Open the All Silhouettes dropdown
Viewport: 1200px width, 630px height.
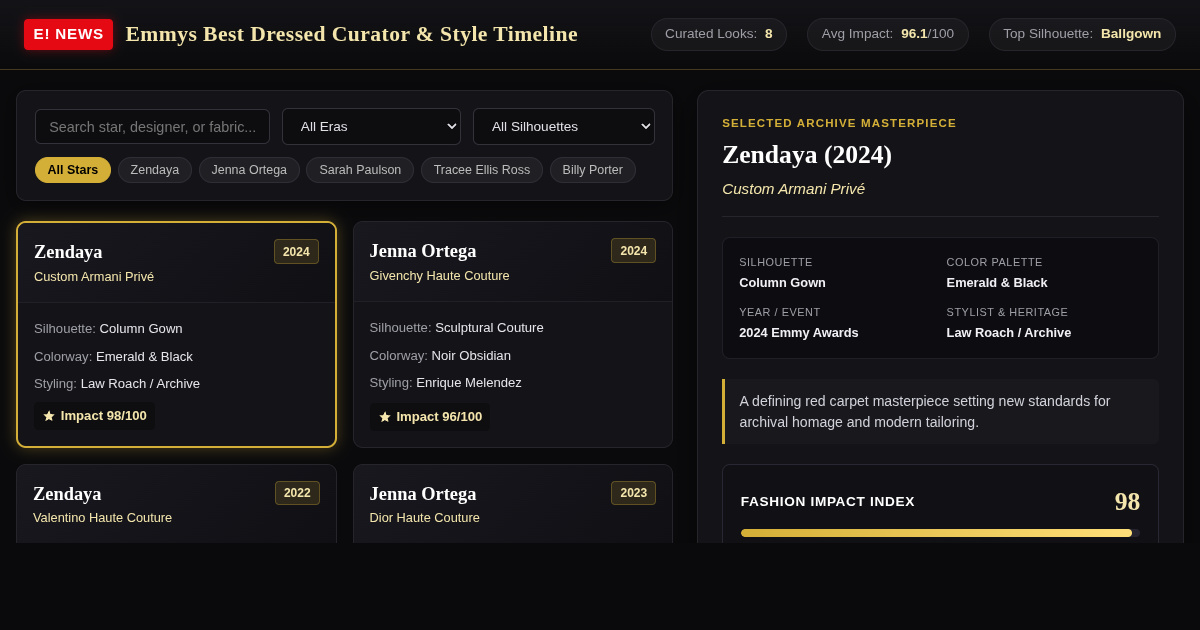pos(564,127)
